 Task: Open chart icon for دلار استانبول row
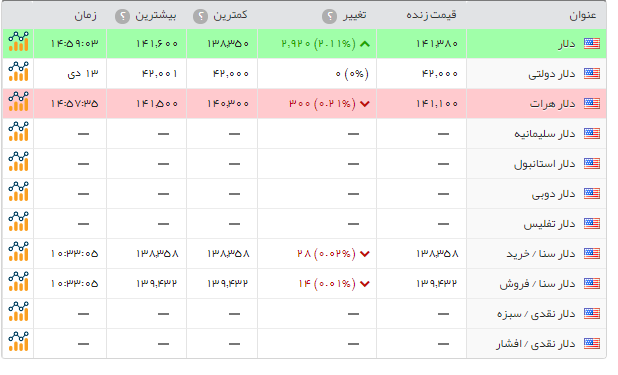pyautogui.click(x=18, y=162)
